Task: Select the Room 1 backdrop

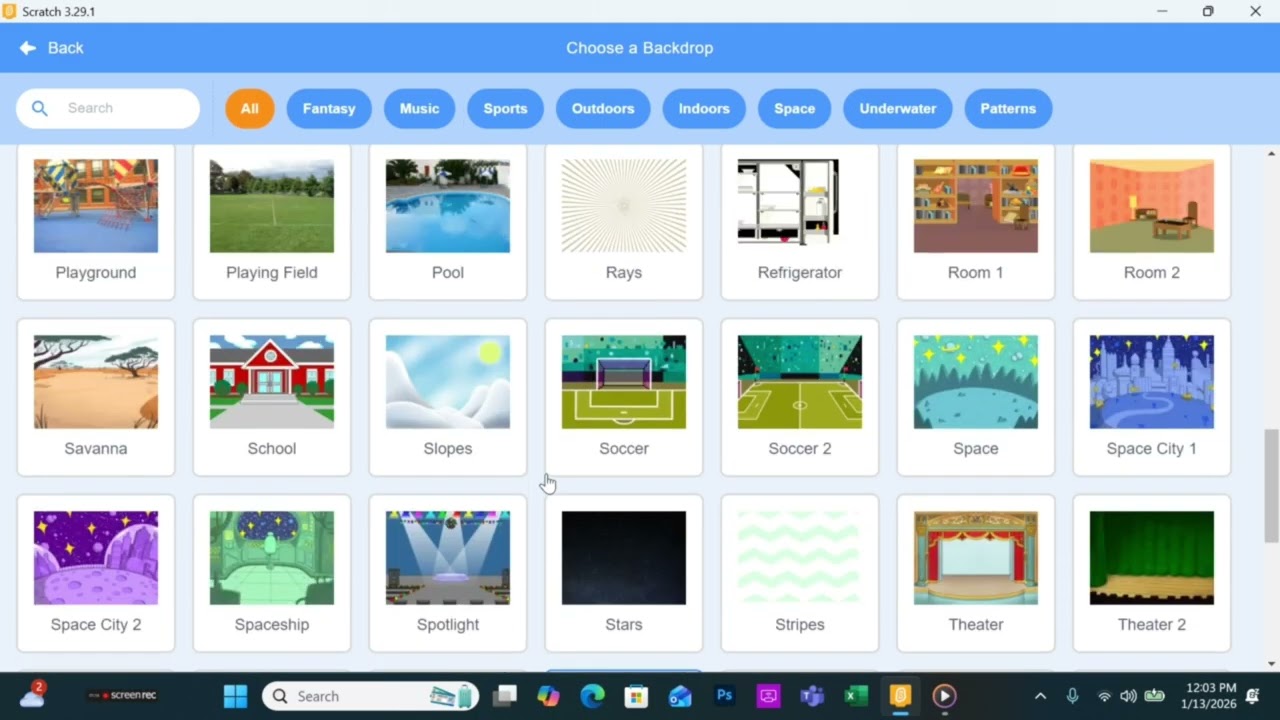Action: pyautogui.click(x=976, y=221)
